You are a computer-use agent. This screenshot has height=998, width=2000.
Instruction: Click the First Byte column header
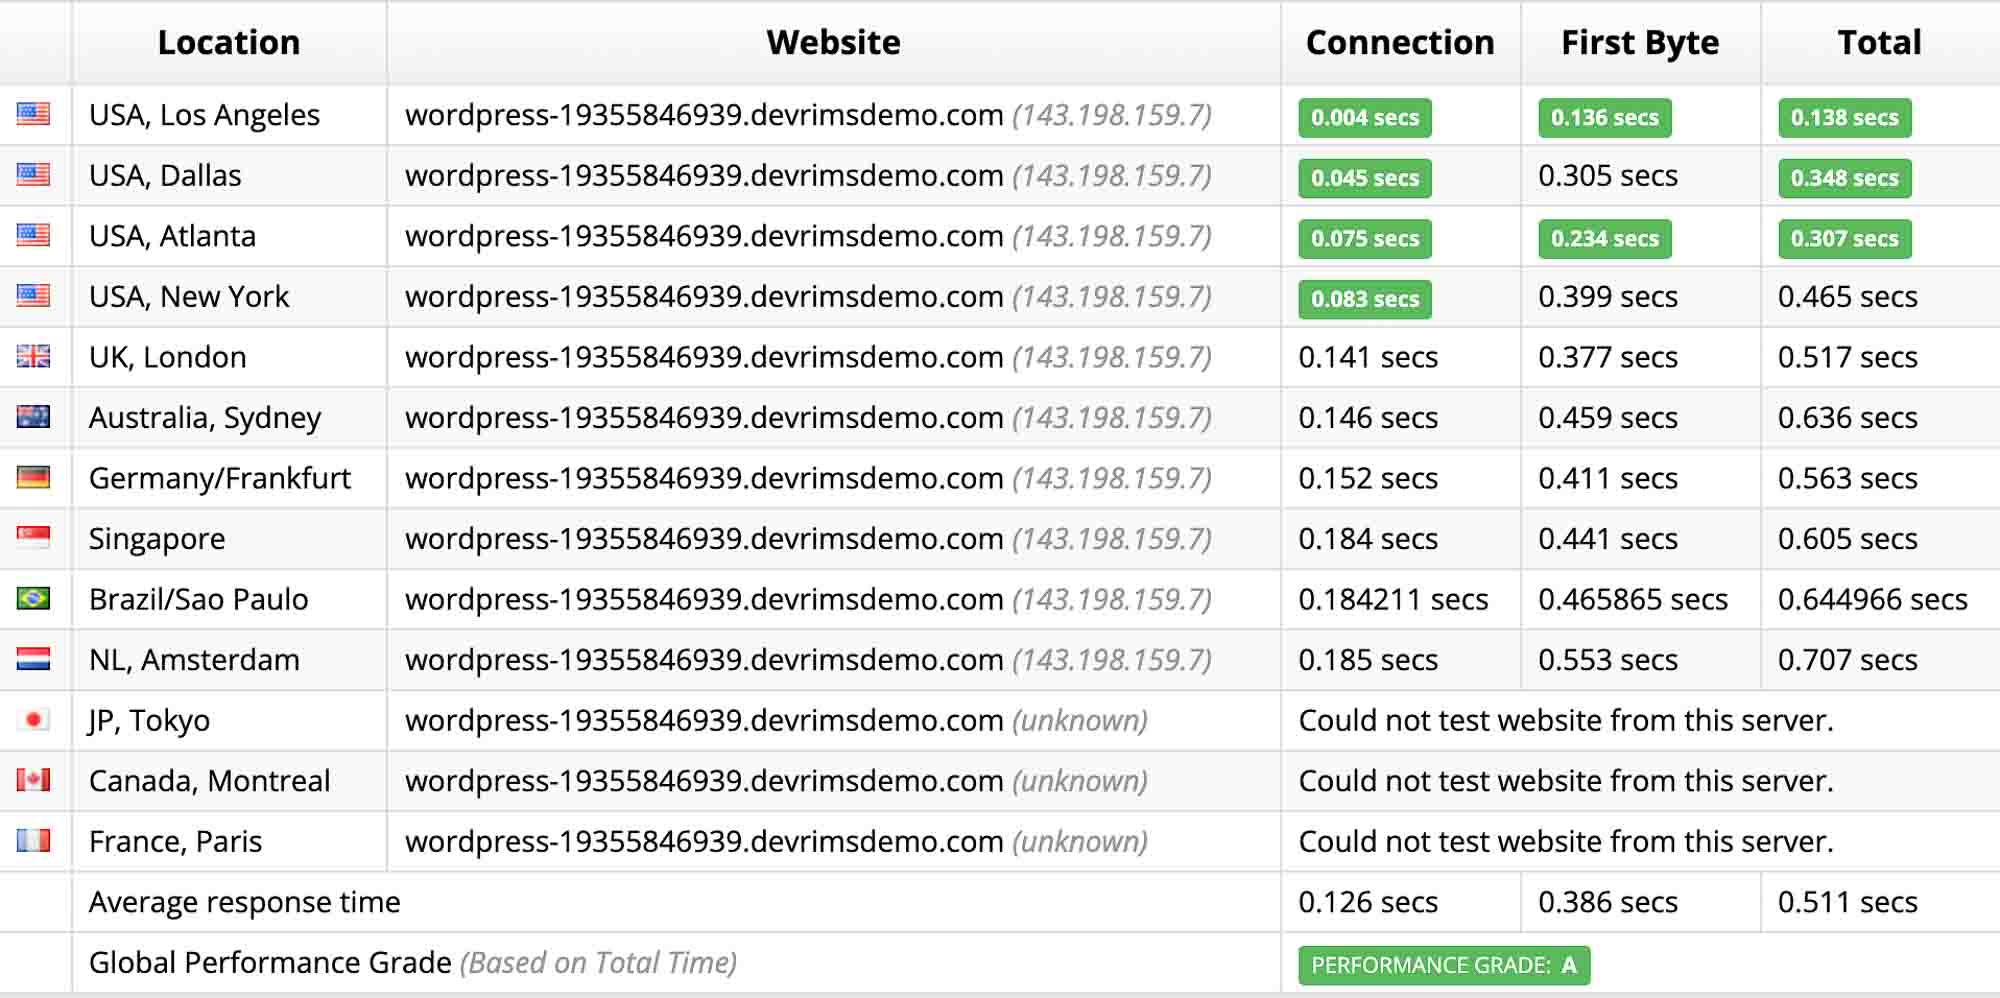pos(1640,42)
